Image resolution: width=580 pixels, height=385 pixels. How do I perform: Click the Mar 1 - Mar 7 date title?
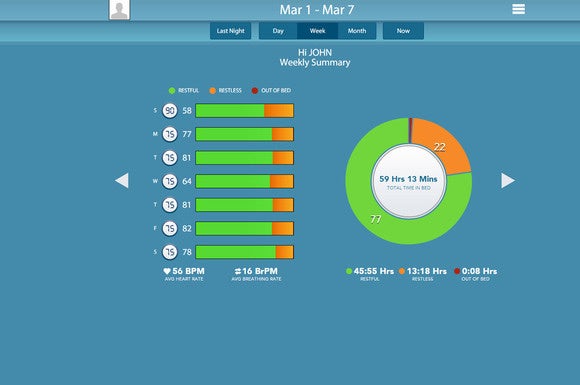(317, 10)
